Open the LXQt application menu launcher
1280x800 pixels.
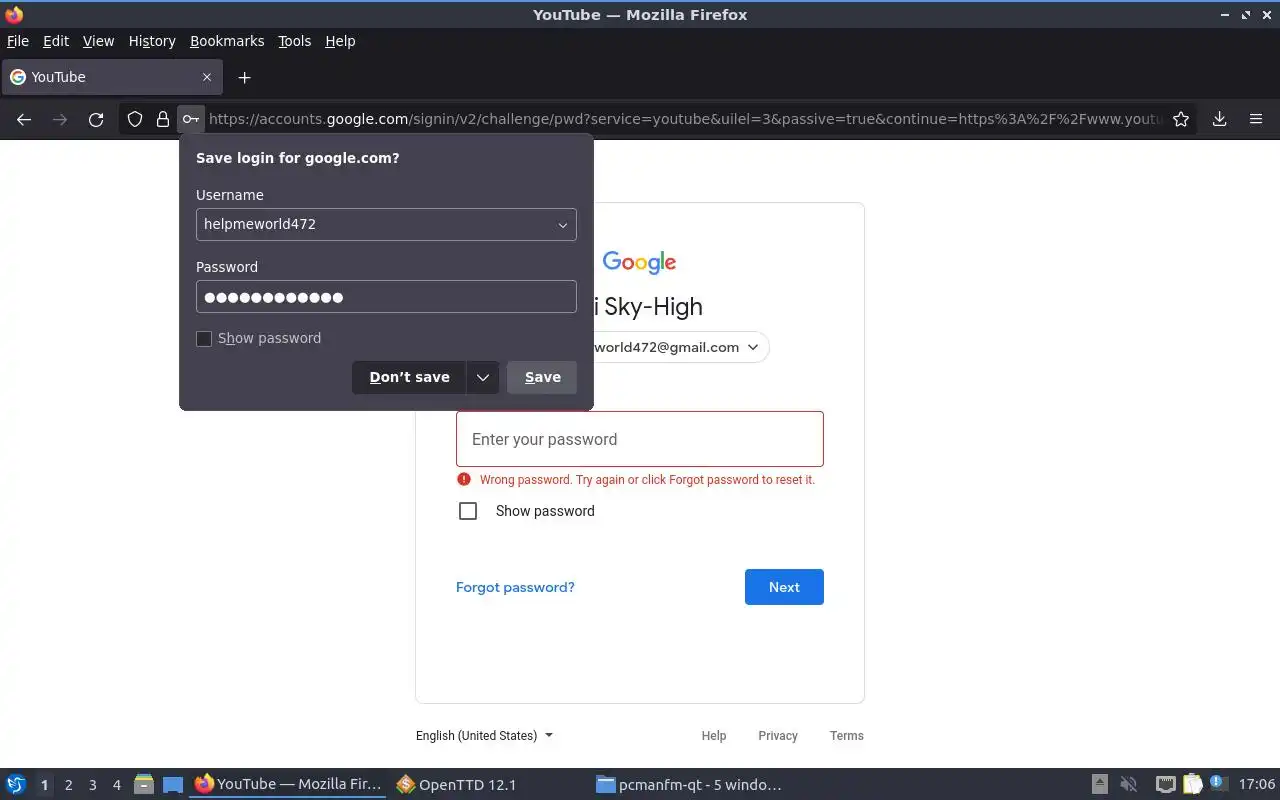pos(16,784)
